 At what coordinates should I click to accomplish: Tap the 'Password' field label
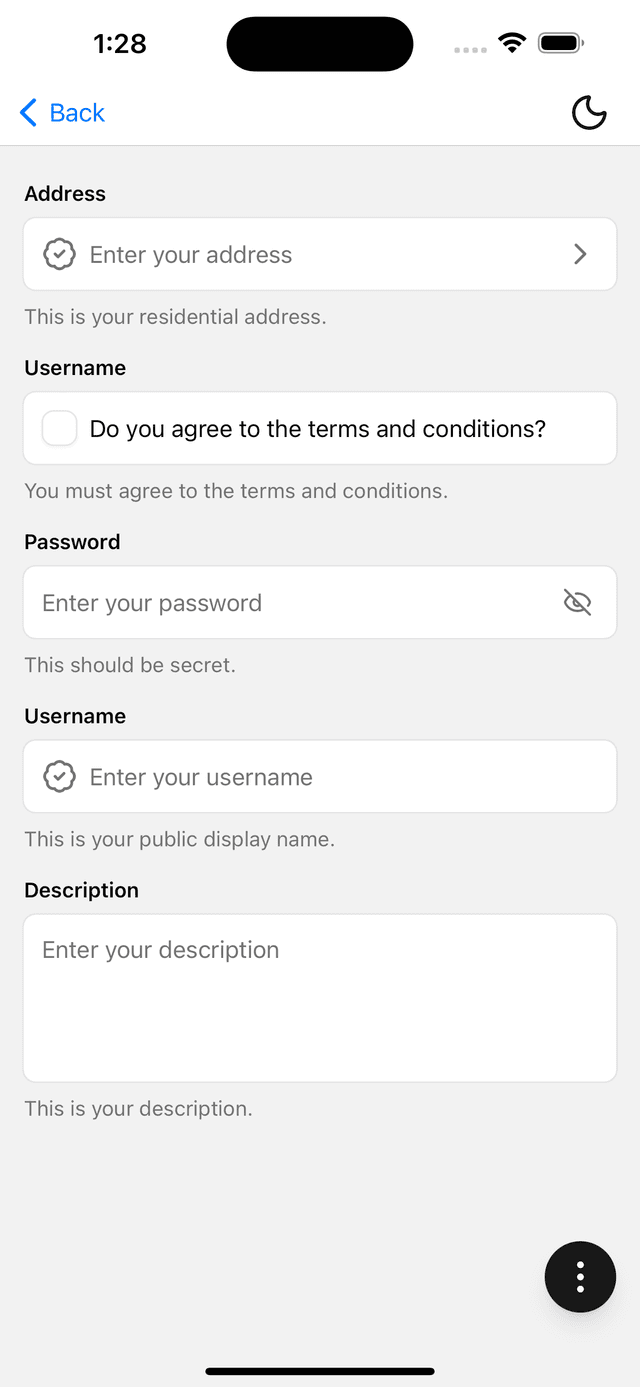tap(72, 542)
